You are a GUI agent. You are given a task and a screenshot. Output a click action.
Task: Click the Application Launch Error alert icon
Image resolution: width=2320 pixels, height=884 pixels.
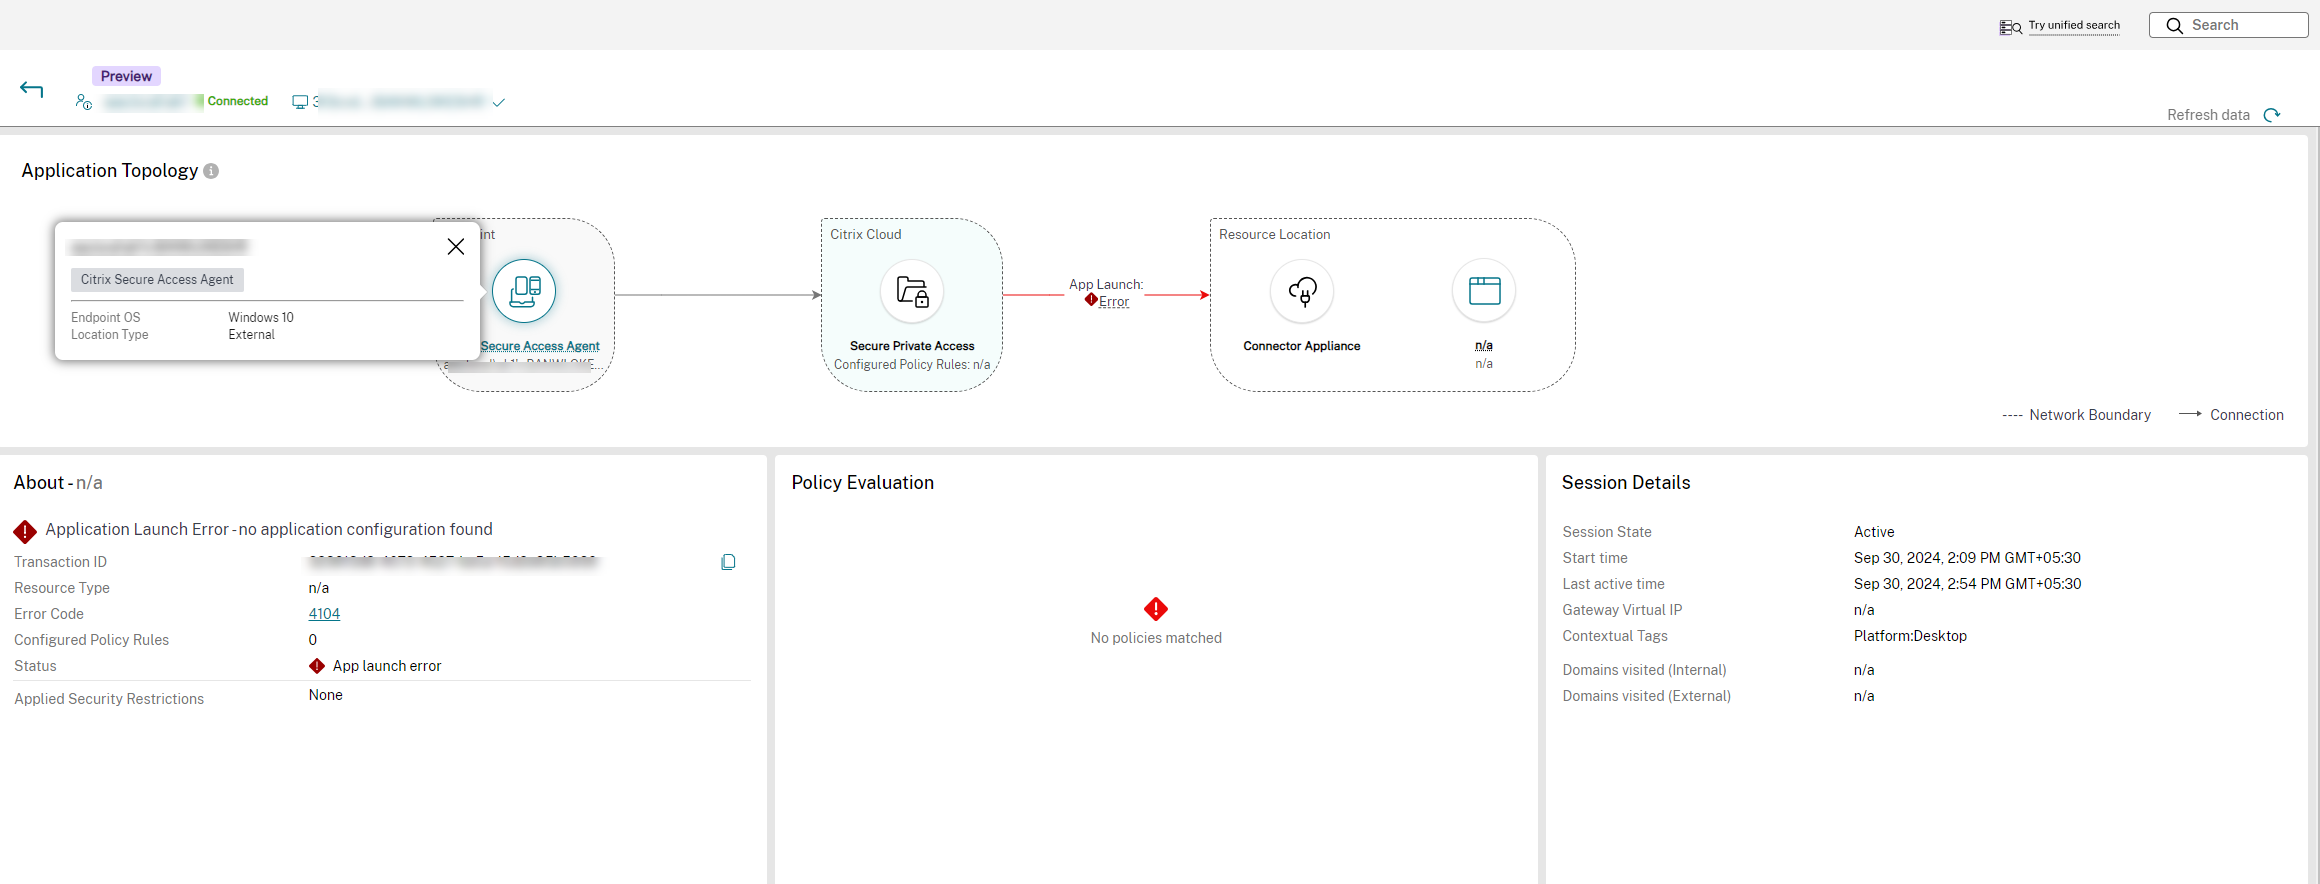(x=25, y=531)
